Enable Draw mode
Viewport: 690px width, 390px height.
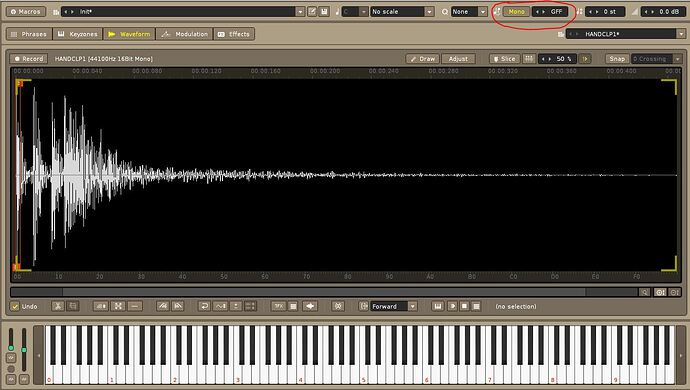[x=422, y=59]
